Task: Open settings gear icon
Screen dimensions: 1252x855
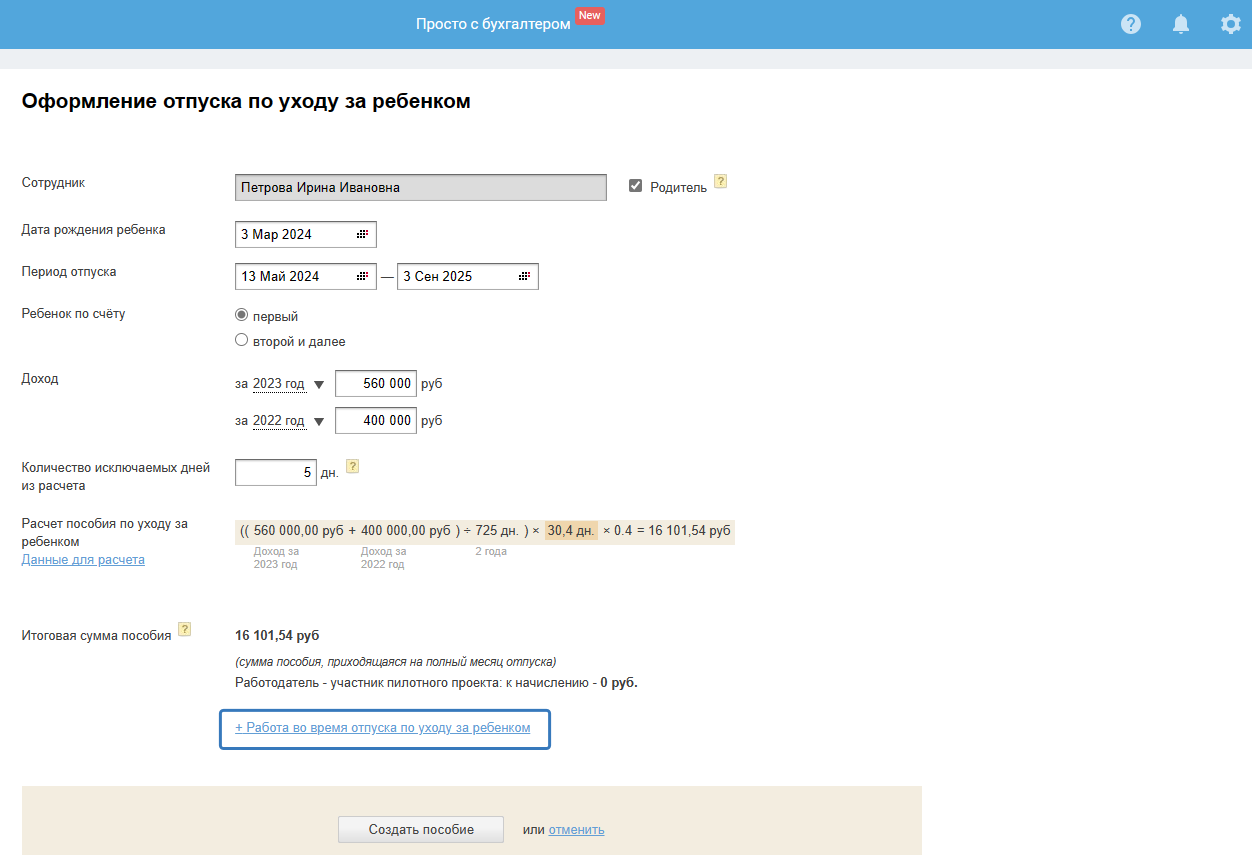Action: coord(1231,24)
